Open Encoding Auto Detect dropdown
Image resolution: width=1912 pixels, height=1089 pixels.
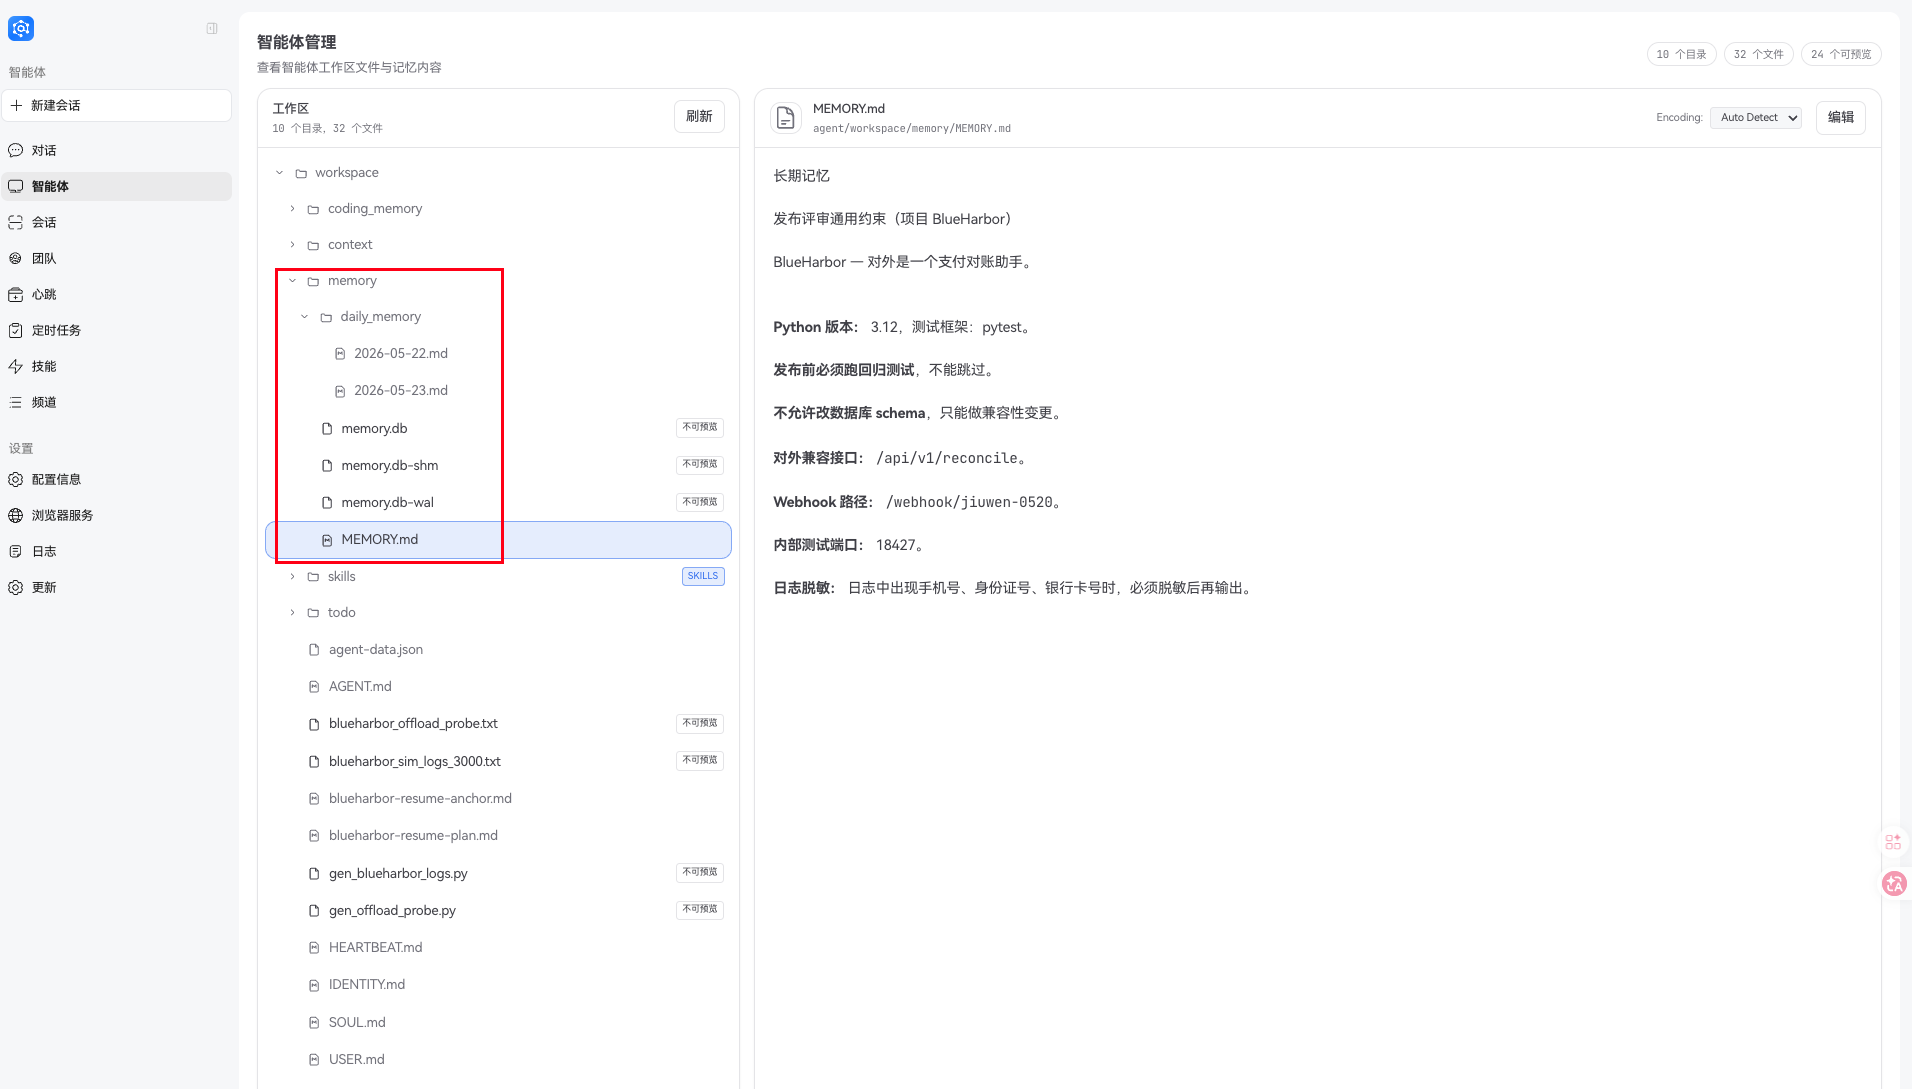click(x=1756, y=117)
